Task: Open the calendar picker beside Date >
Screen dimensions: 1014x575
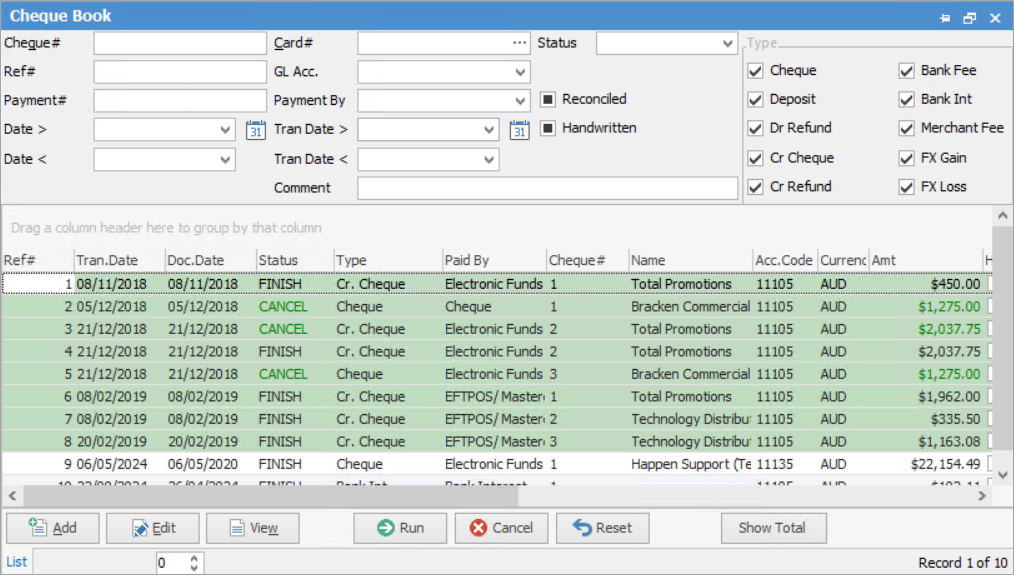Action: tap(255, 130)
